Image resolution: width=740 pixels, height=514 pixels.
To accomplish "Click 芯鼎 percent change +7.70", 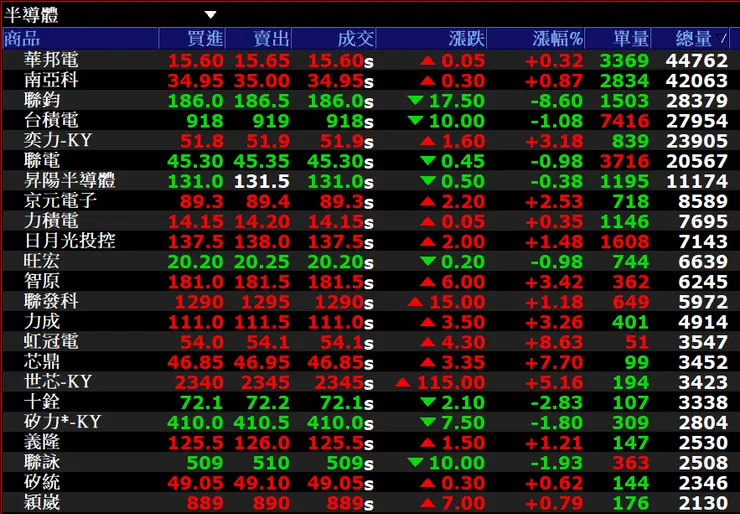I will (x=554, y=362).
